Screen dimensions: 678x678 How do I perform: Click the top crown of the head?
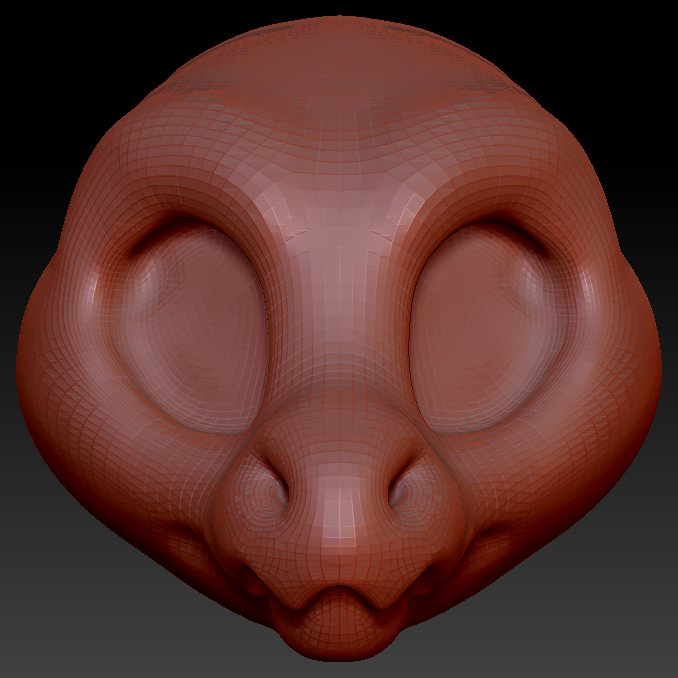coord(338,40)
